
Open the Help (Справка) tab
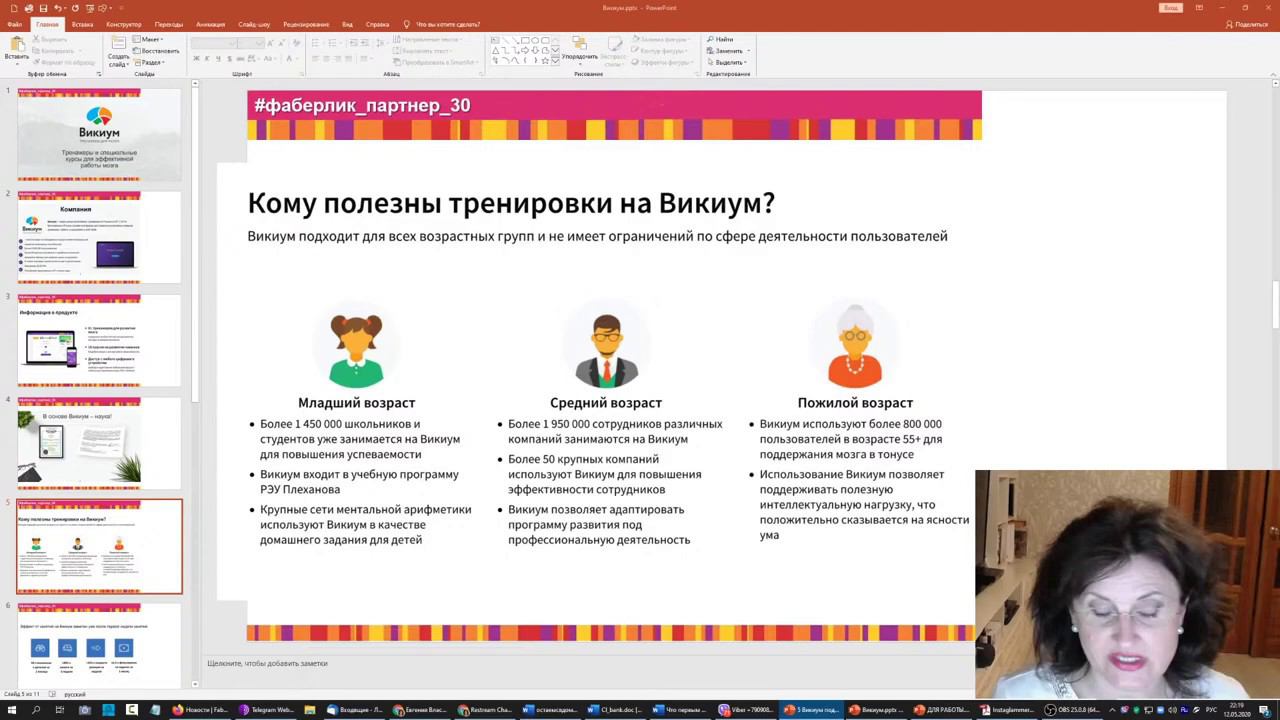click(377, 24)
